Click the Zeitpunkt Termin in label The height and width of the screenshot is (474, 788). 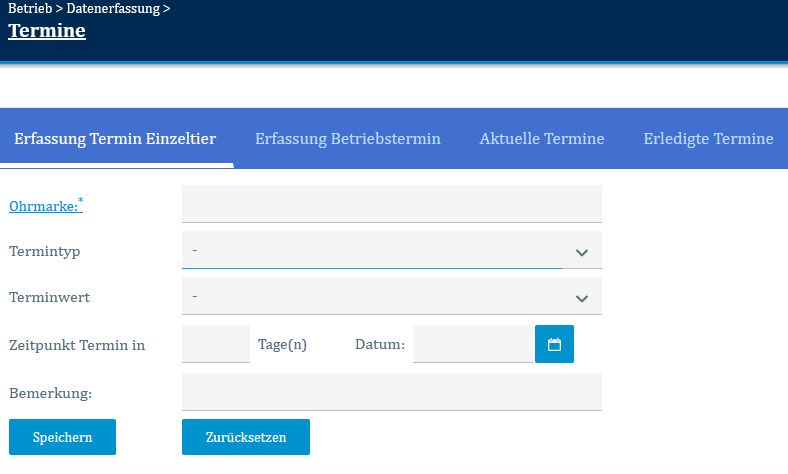(77, 345)
